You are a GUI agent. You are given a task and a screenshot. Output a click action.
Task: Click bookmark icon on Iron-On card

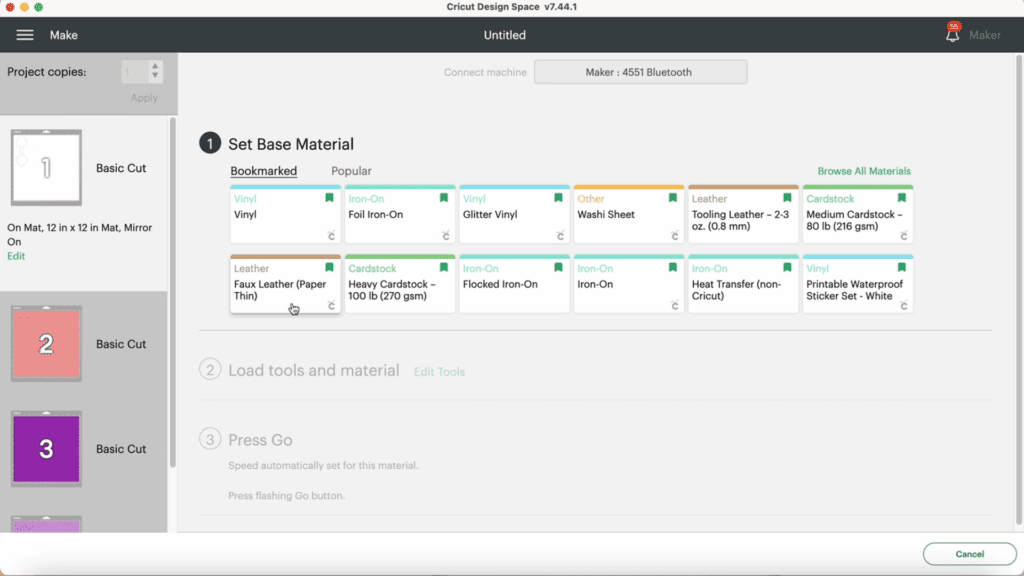[673, 268]
